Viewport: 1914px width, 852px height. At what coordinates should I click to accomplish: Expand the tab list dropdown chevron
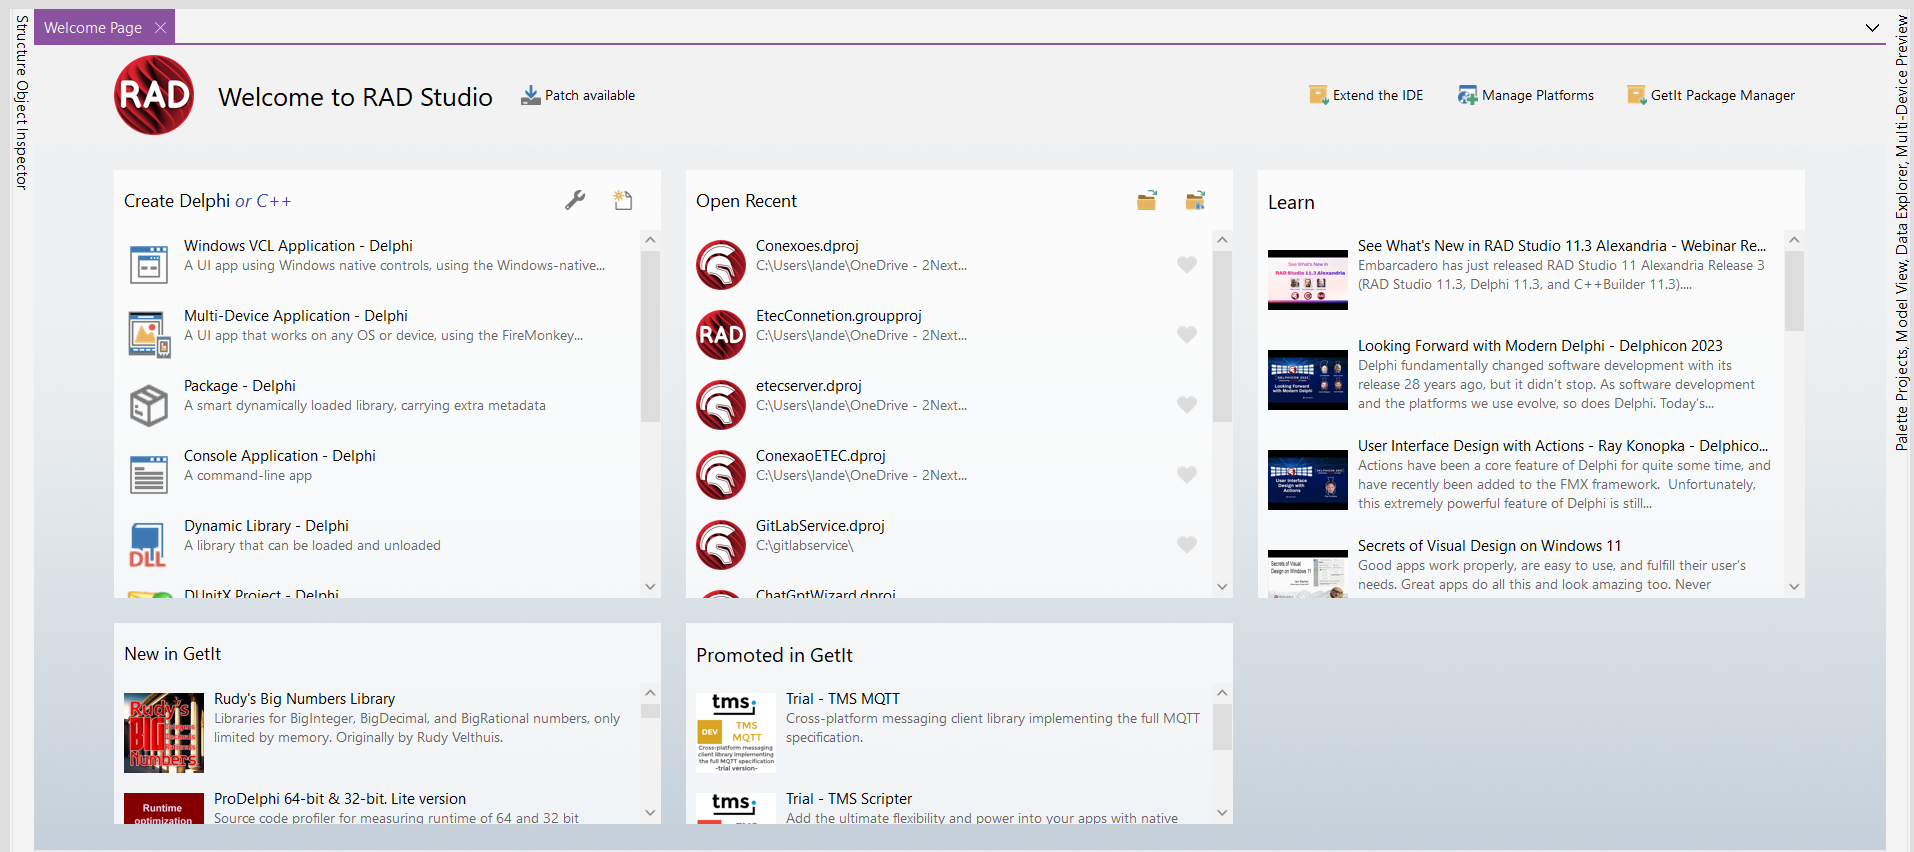[x=1872, y=28]
